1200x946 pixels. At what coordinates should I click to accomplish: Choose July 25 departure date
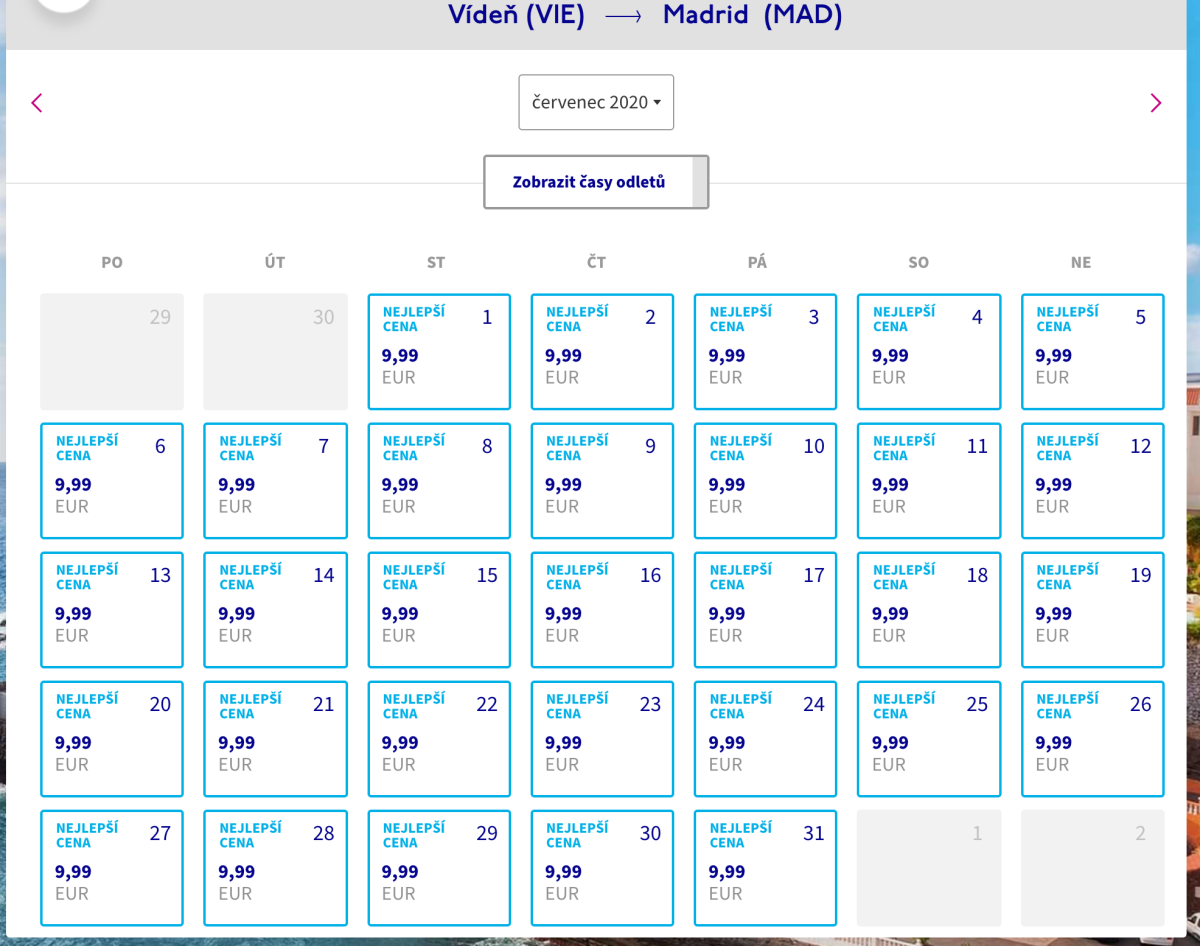(x=928, y=738)
